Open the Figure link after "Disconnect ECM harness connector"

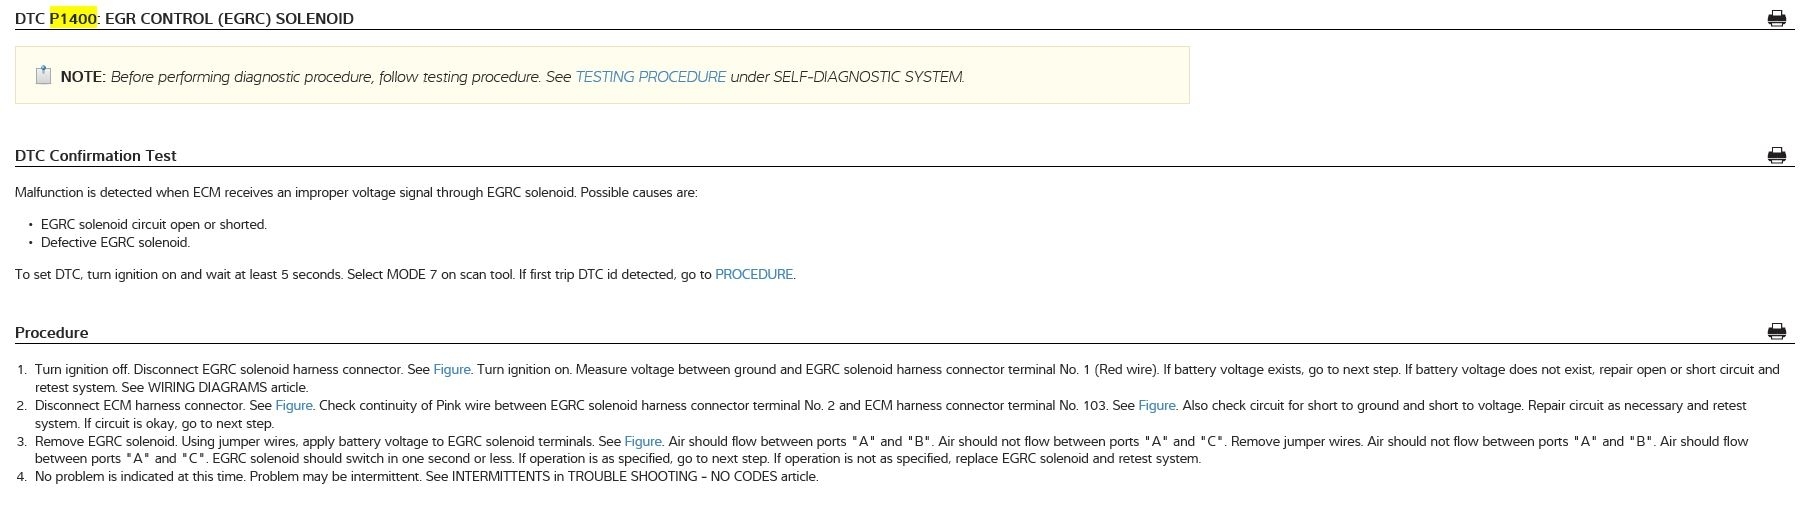294,405
